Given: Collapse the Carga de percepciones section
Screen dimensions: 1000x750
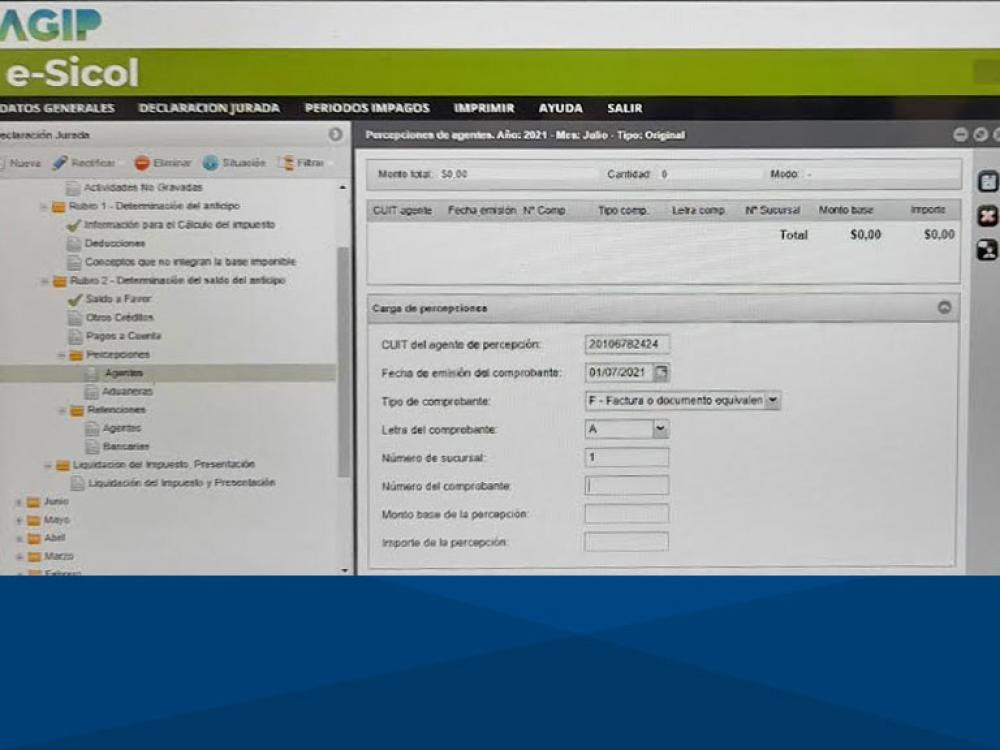Looking at the screenshot, I should point(944,308).
